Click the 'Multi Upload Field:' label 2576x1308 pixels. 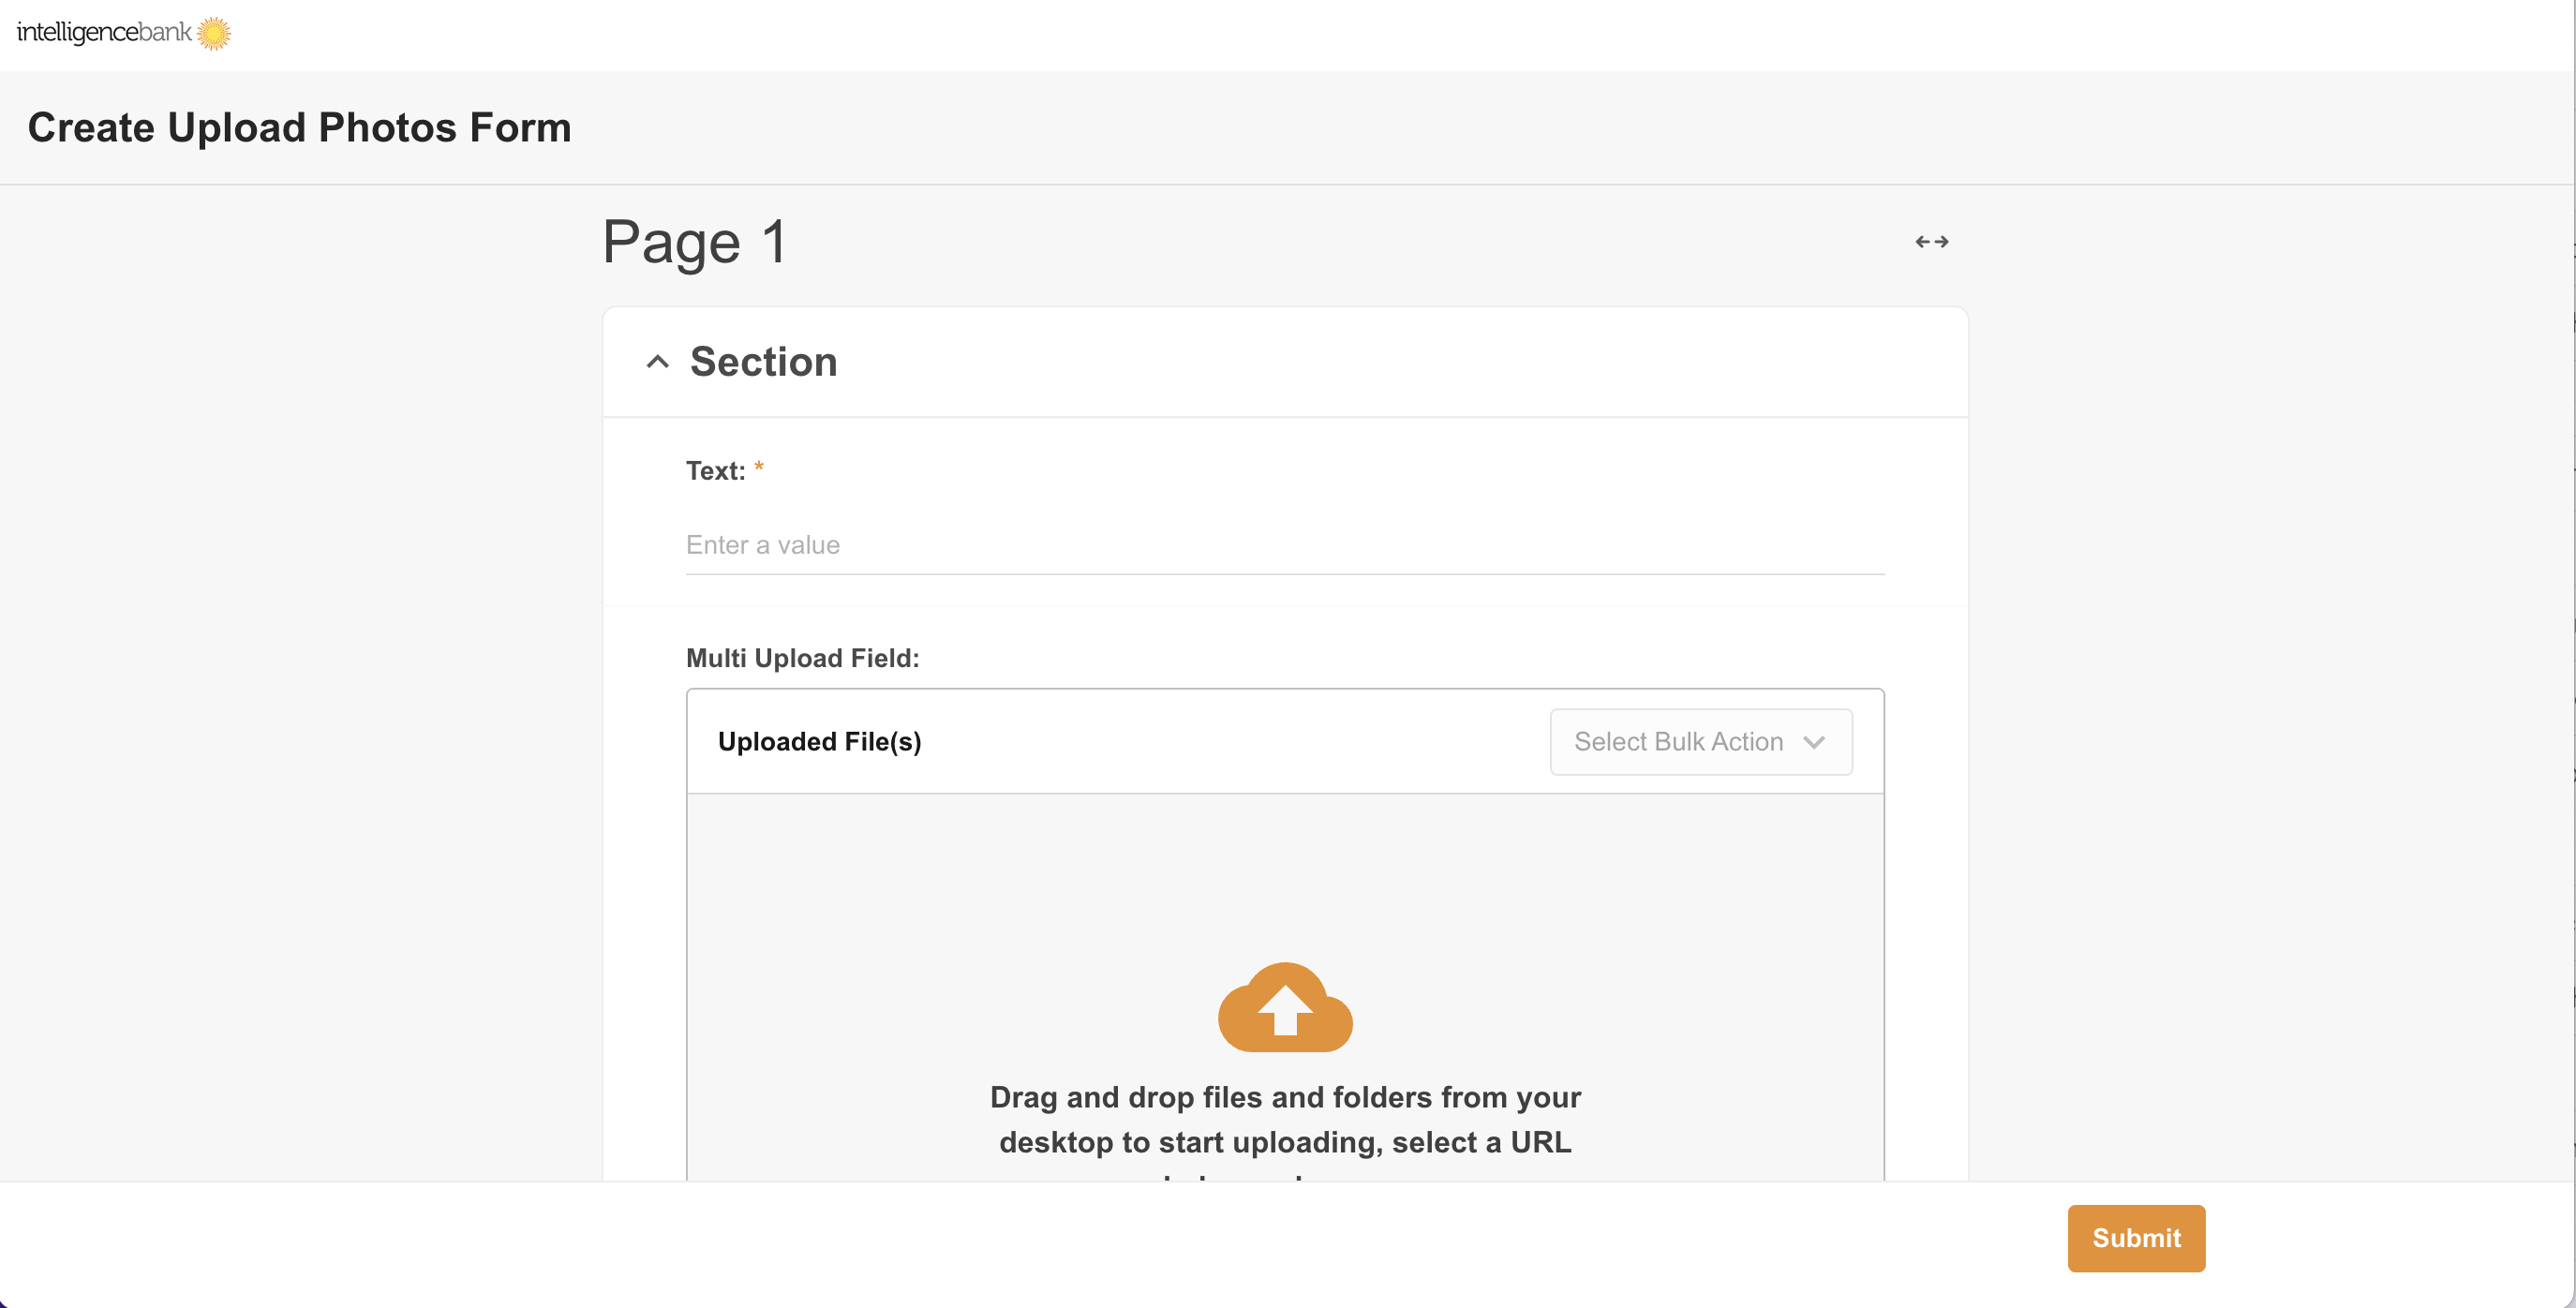802,658
